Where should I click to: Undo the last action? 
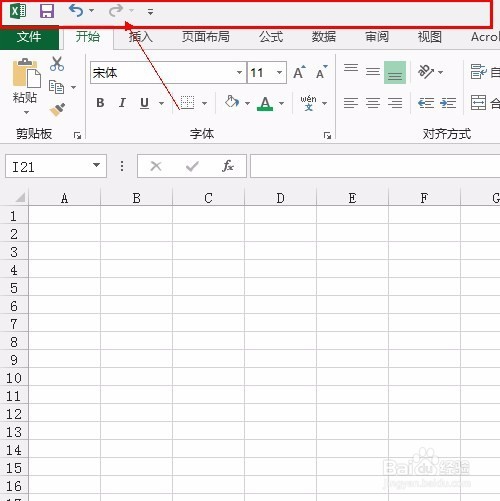(x=76, y=11)
